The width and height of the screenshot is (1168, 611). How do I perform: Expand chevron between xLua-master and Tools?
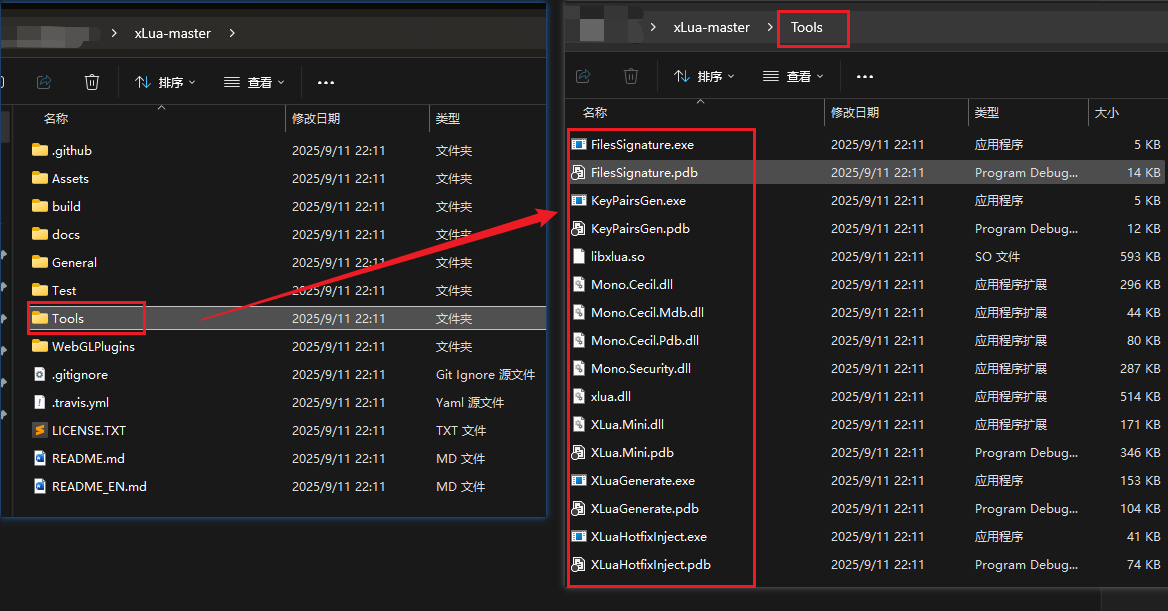point(770,28)
